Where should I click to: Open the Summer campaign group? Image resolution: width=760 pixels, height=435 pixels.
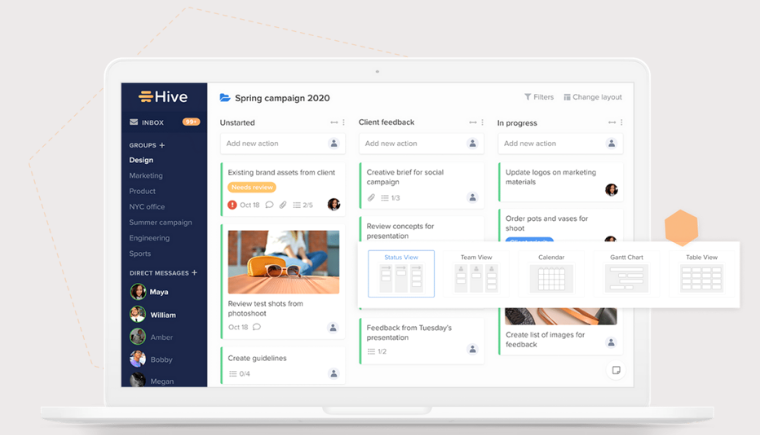click(x=160, y=222)
